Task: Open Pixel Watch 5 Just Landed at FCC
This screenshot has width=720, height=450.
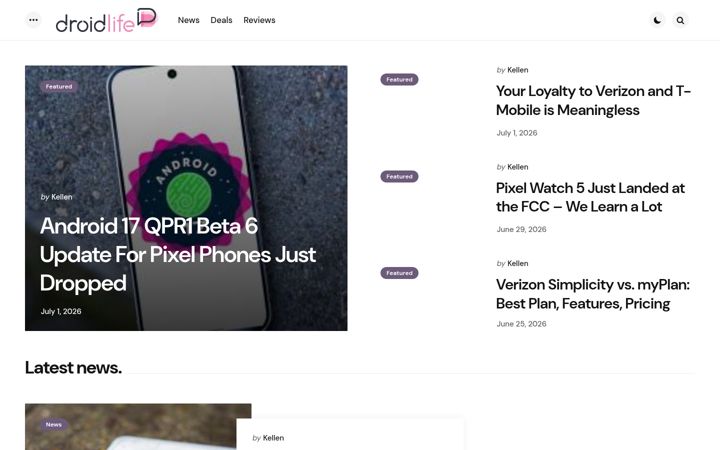Action: [590, 197]
